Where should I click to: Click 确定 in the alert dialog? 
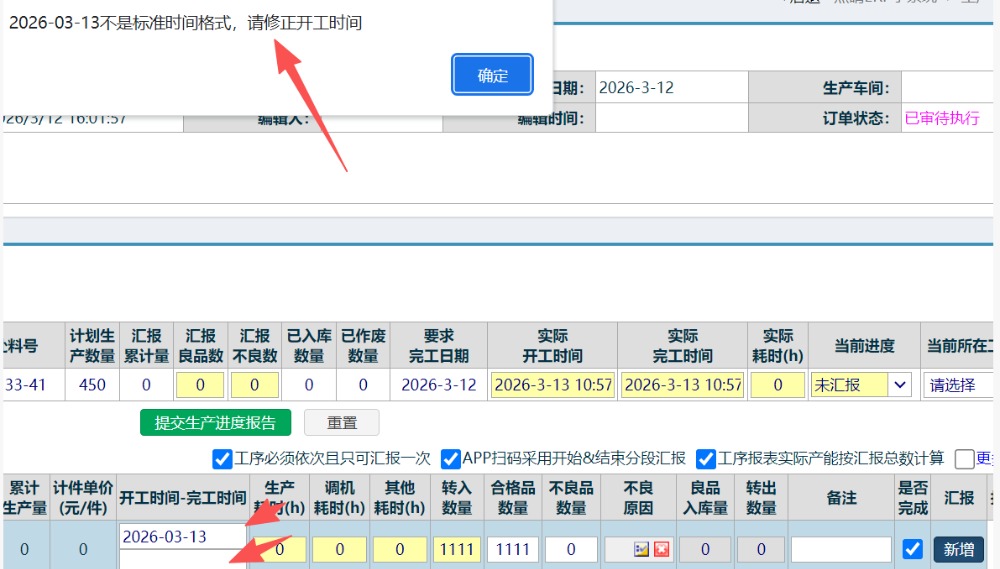(492, 76)
